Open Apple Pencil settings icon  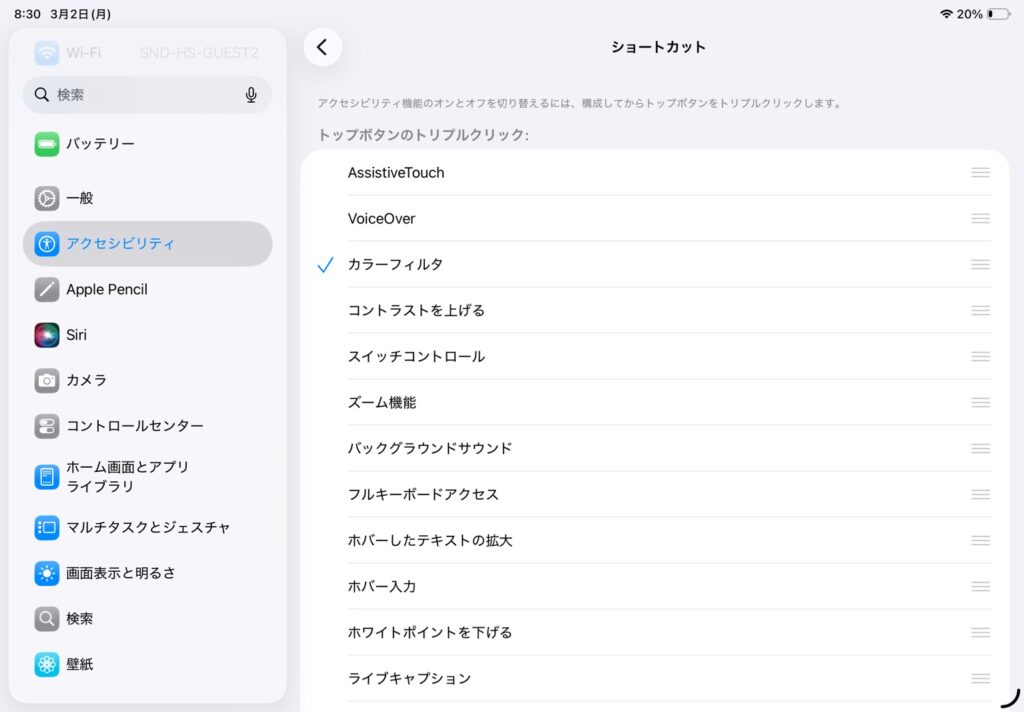(47, 289)
